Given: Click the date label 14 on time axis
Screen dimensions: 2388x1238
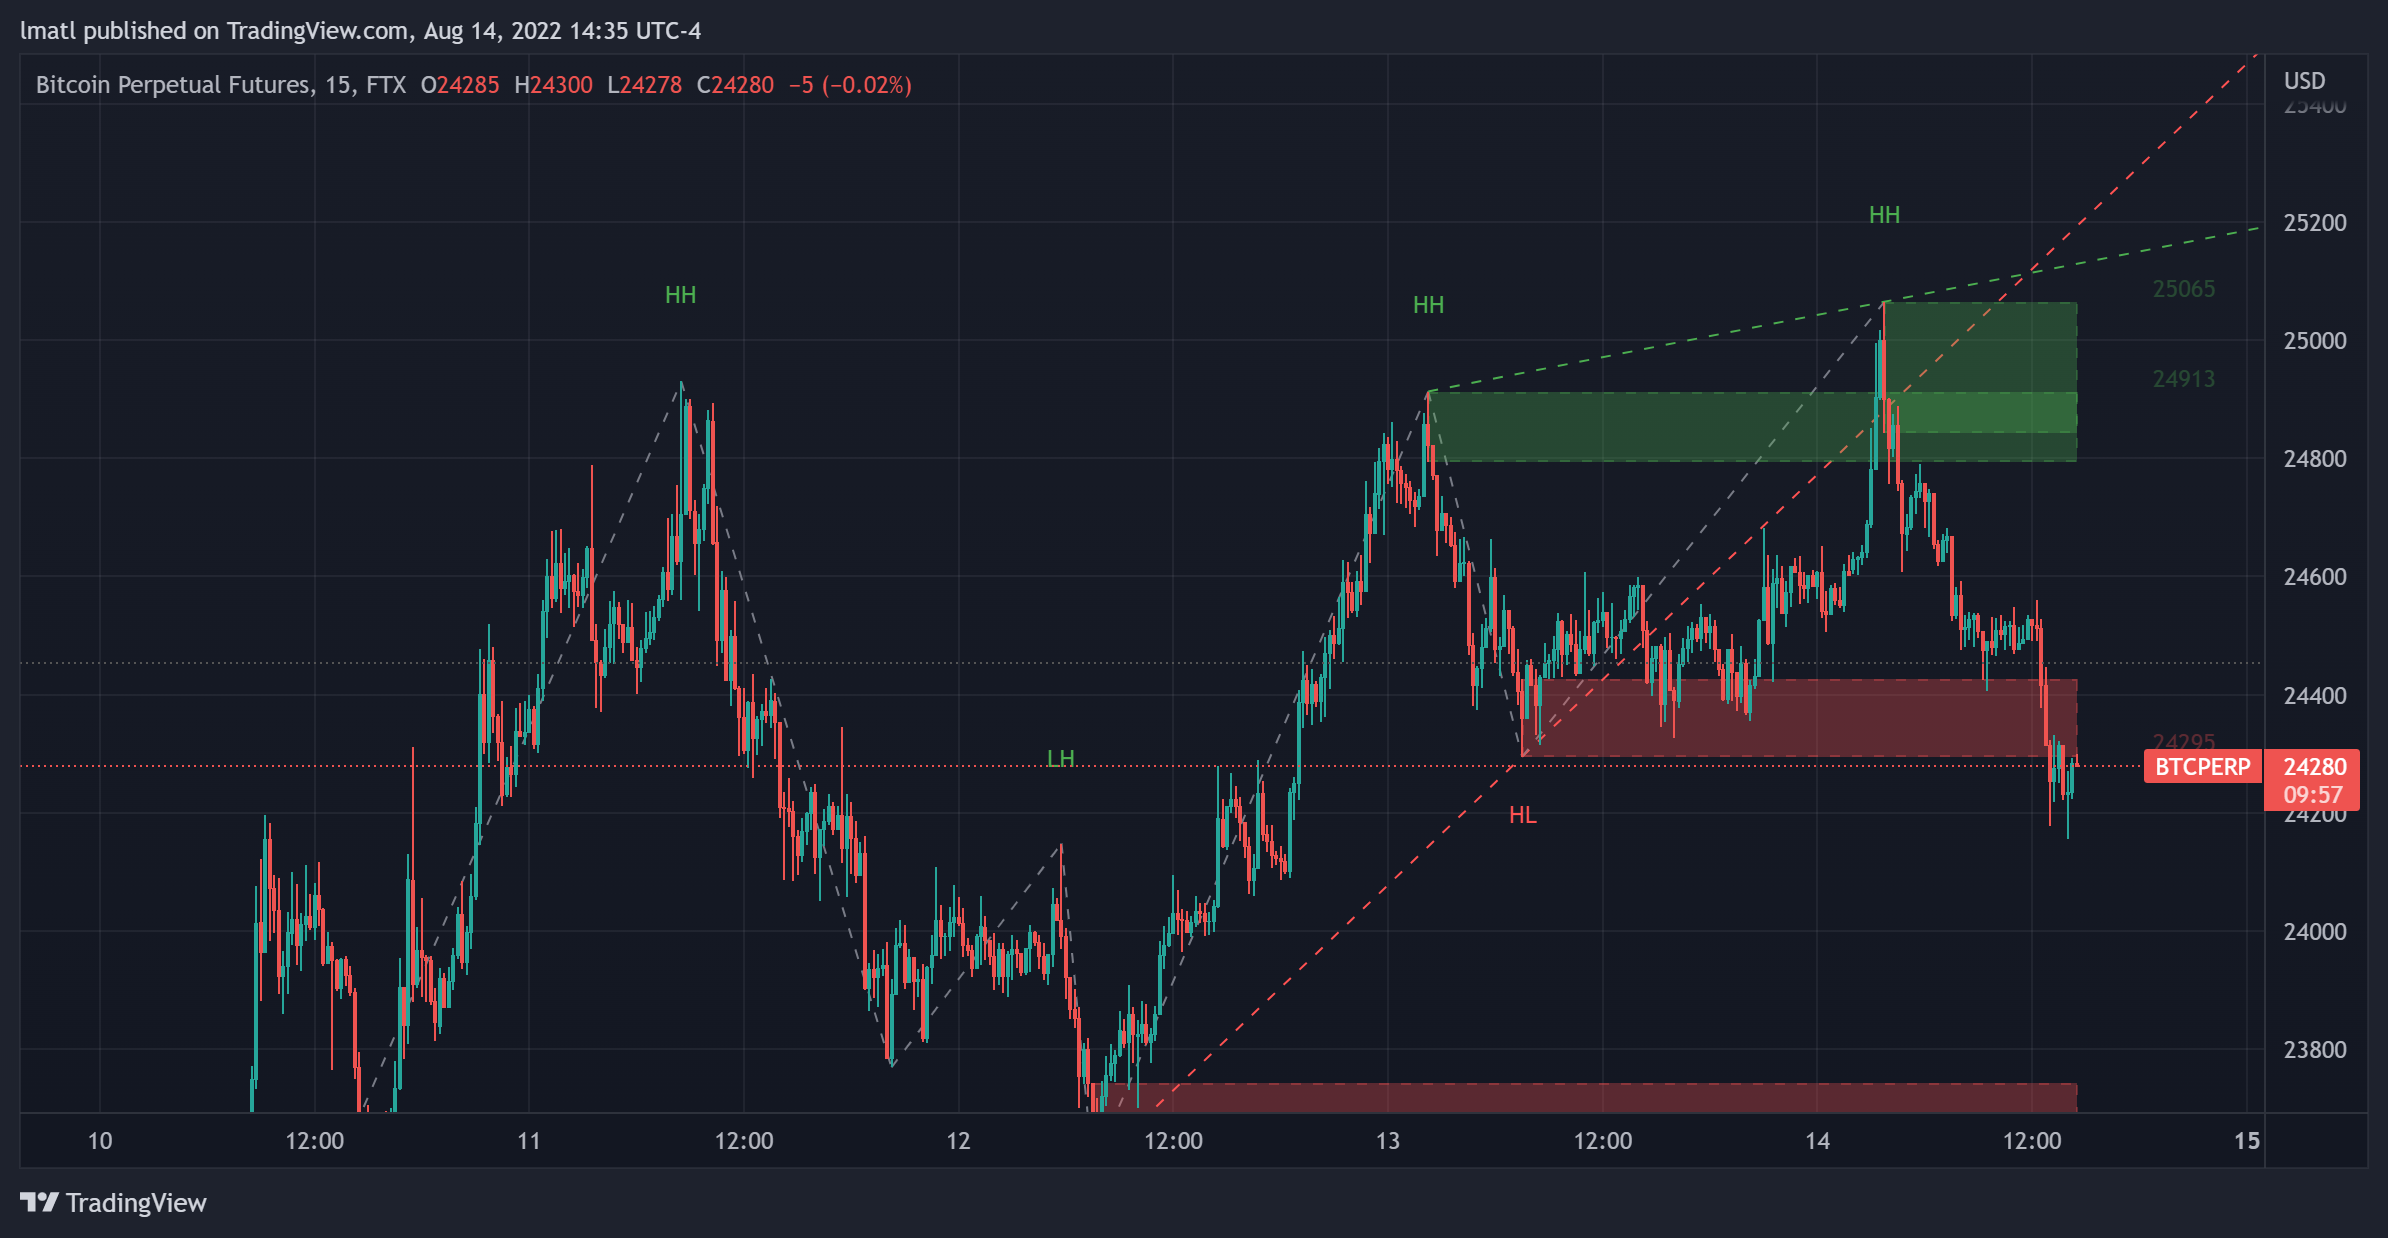Looking at the screenshot, I should (x=1817, y=1141).
